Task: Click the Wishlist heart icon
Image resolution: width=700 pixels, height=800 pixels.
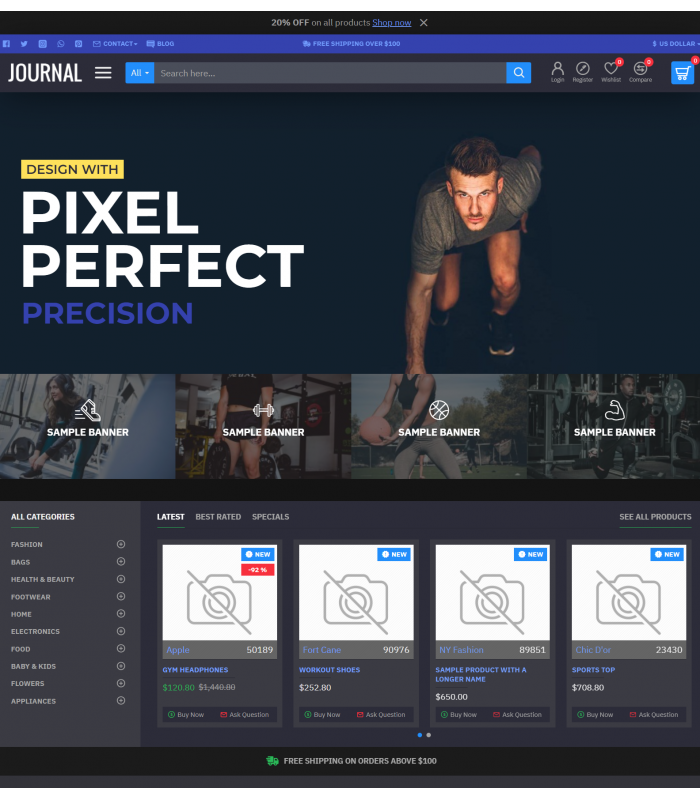Action: (610, 69)
